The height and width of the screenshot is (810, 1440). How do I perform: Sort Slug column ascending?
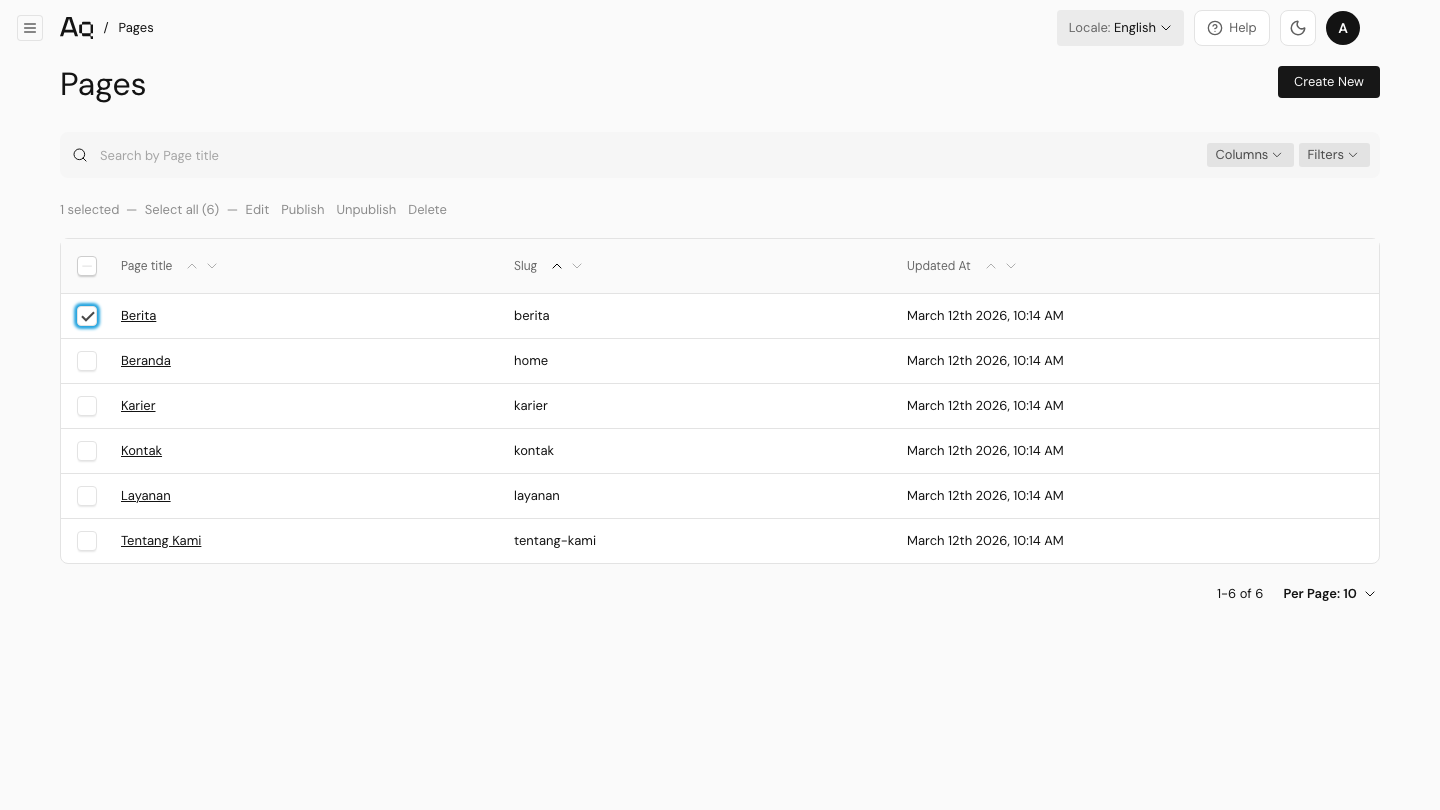[557, 266]
